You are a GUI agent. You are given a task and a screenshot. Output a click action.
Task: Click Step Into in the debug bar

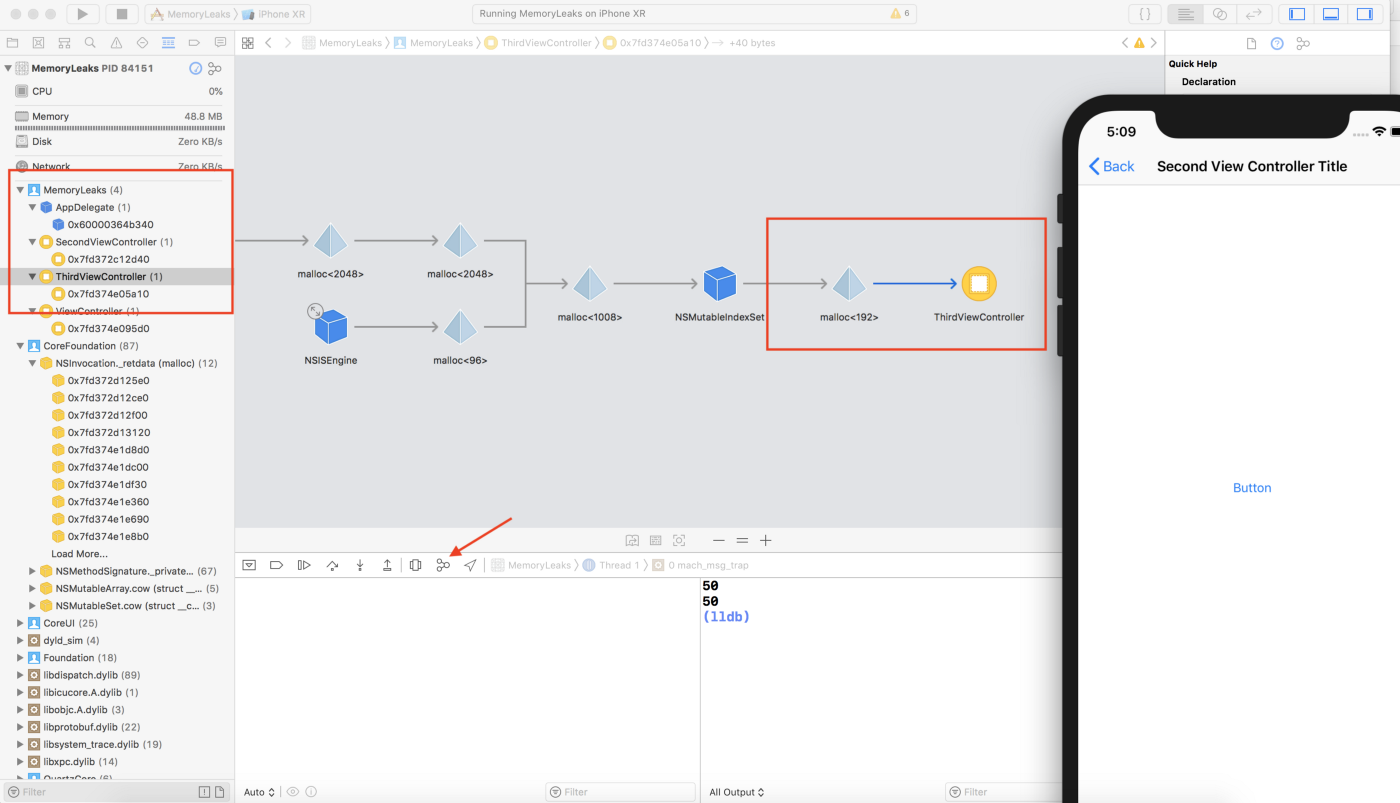360,565
